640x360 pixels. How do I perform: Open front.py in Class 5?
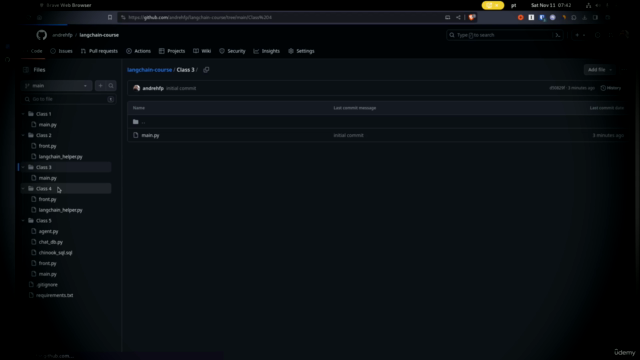coord(47,263)
